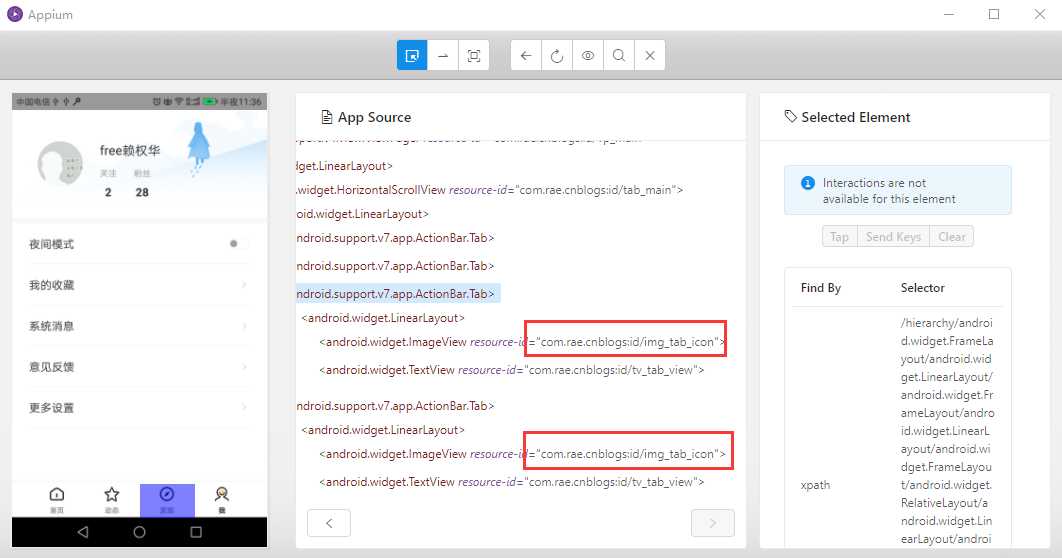Click interactions not available info icon
Image resolution: width=1062 pixels, height=558 pixels.
[807, 183]
